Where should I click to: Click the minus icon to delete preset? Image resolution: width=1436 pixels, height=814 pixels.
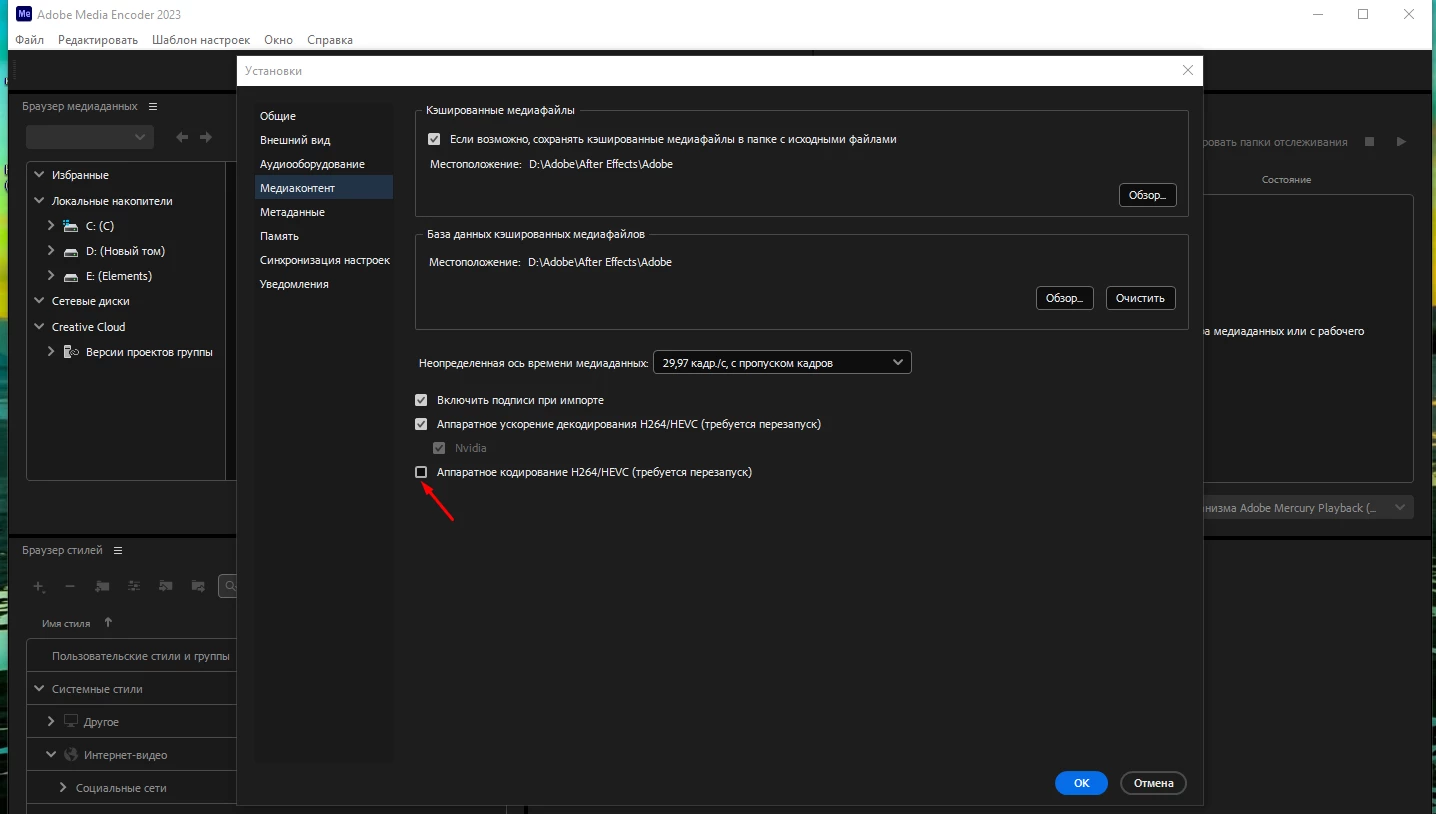(x=70, y=586)
